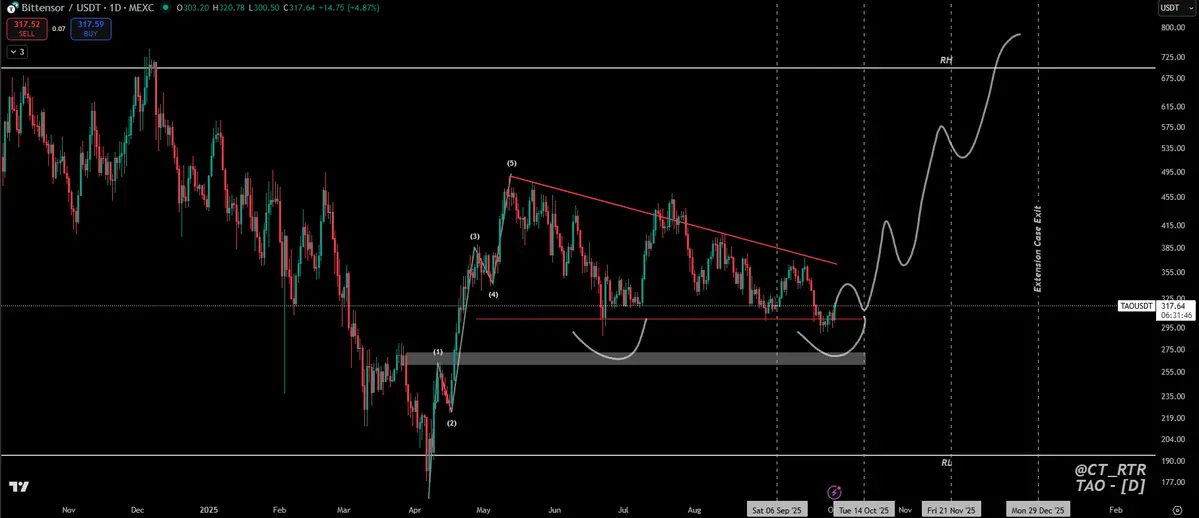Click the 219.00 price axis label
The height and width of the screenshot is (518, 1199).
(1171, 419)
